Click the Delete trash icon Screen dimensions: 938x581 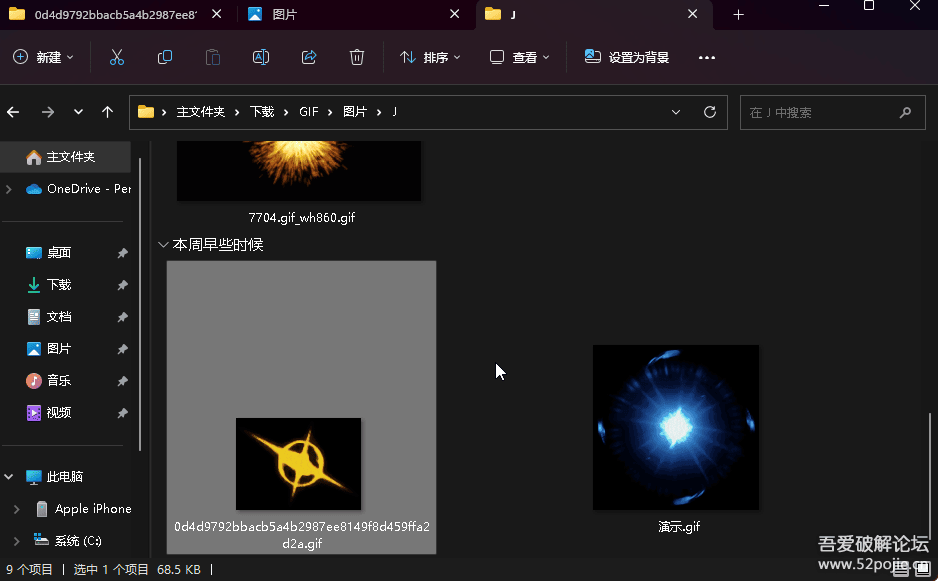(x=357, y=57)
